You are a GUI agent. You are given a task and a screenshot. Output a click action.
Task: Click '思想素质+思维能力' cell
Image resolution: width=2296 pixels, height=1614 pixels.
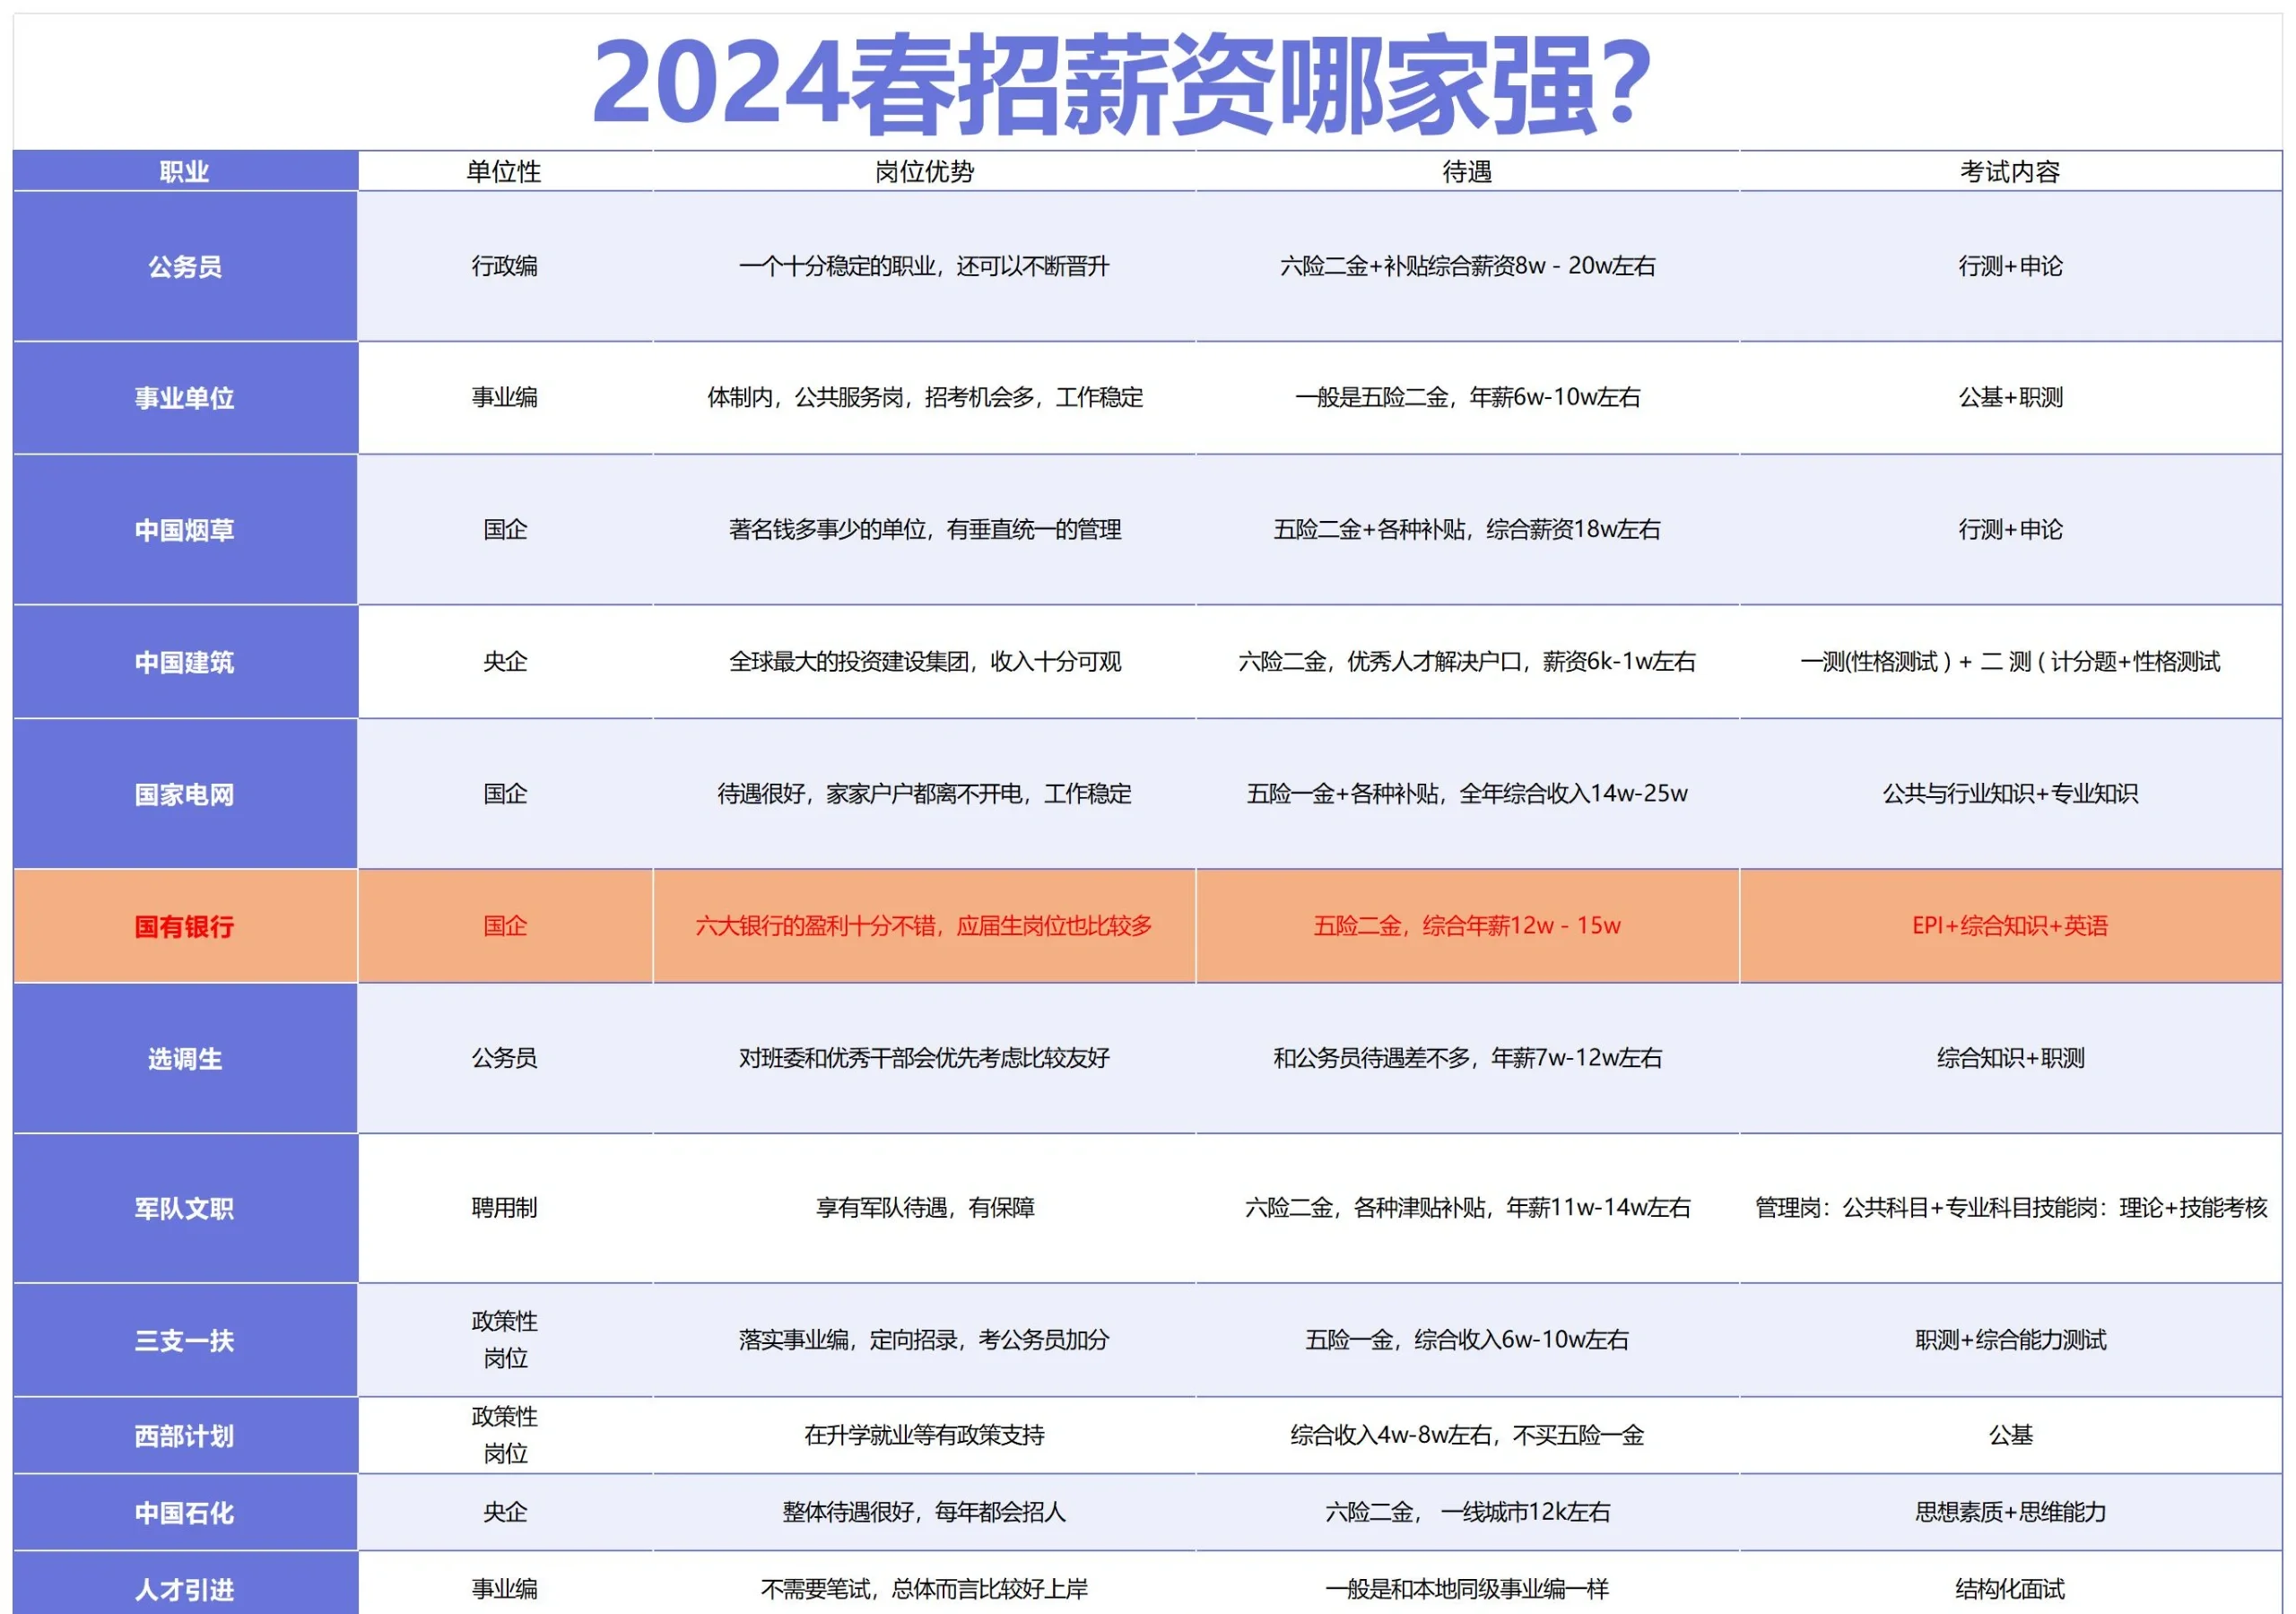click(2010, 1512)
